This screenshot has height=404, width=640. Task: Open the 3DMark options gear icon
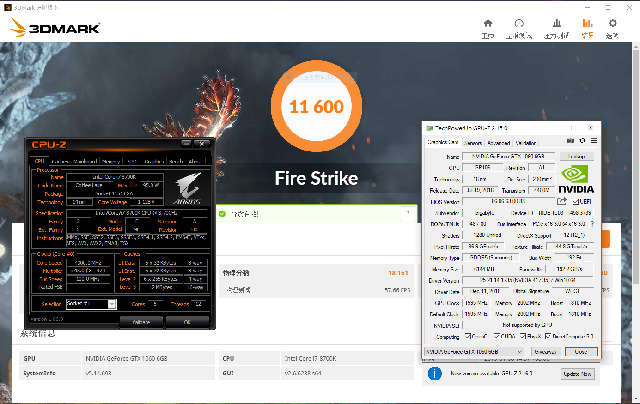click(613, 23)
